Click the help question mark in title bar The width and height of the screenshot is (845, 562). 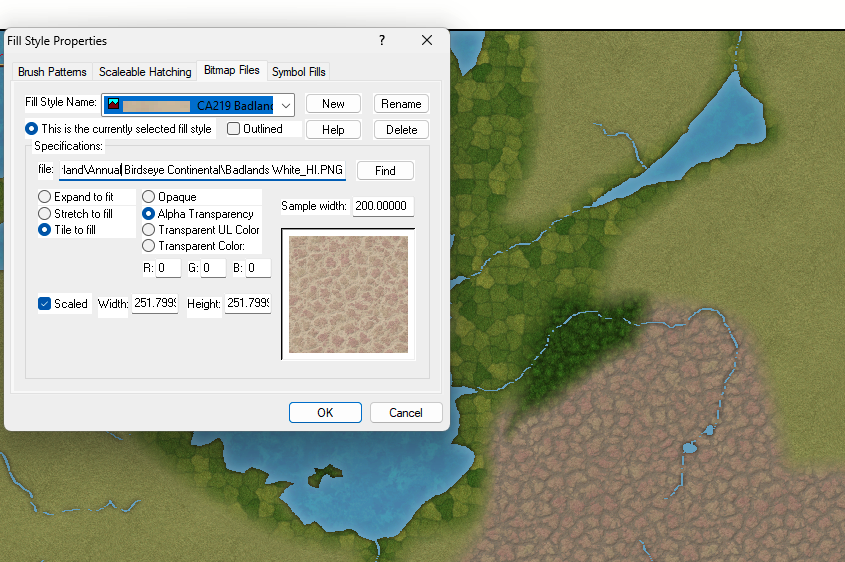pos(382,40)
